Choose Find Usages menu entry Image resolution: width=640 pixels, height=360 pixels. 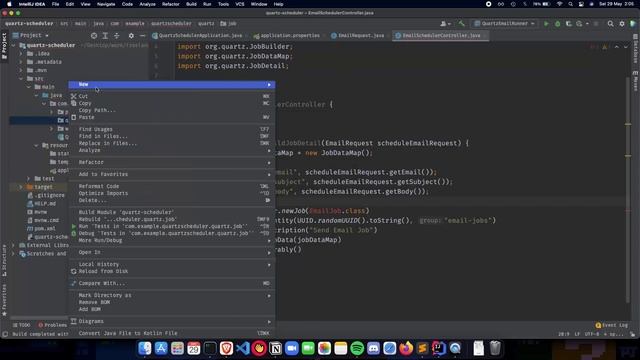[x=171, y=129]
